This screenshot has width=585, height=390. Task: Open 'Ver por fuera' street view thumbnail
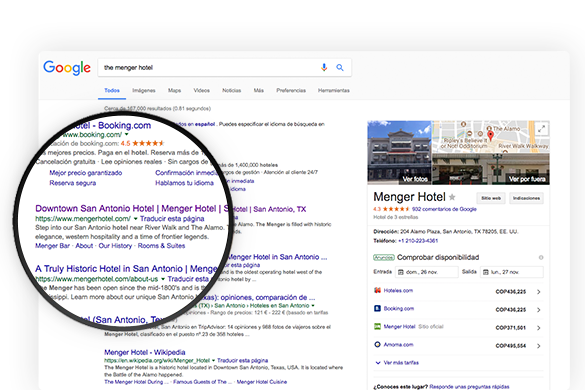pyautogui.click(x=491, y=169)
